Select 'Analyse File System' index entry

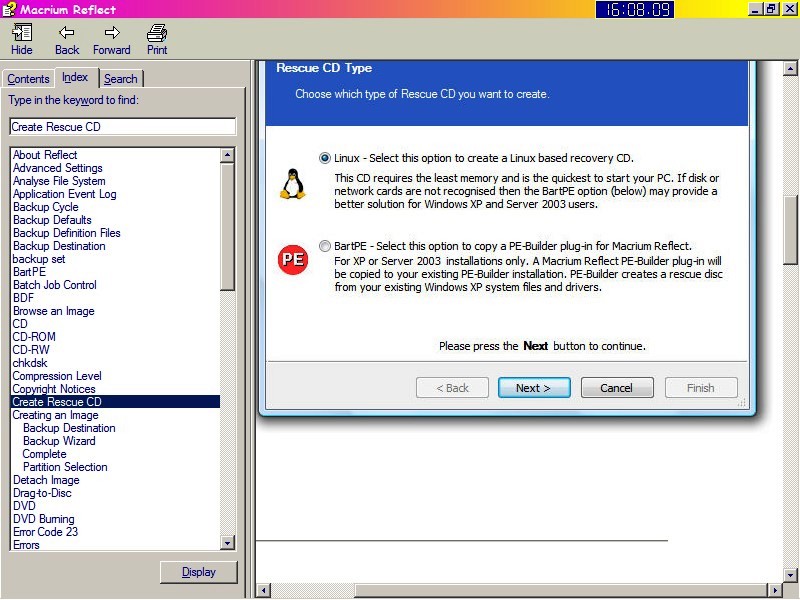(59, 181)
